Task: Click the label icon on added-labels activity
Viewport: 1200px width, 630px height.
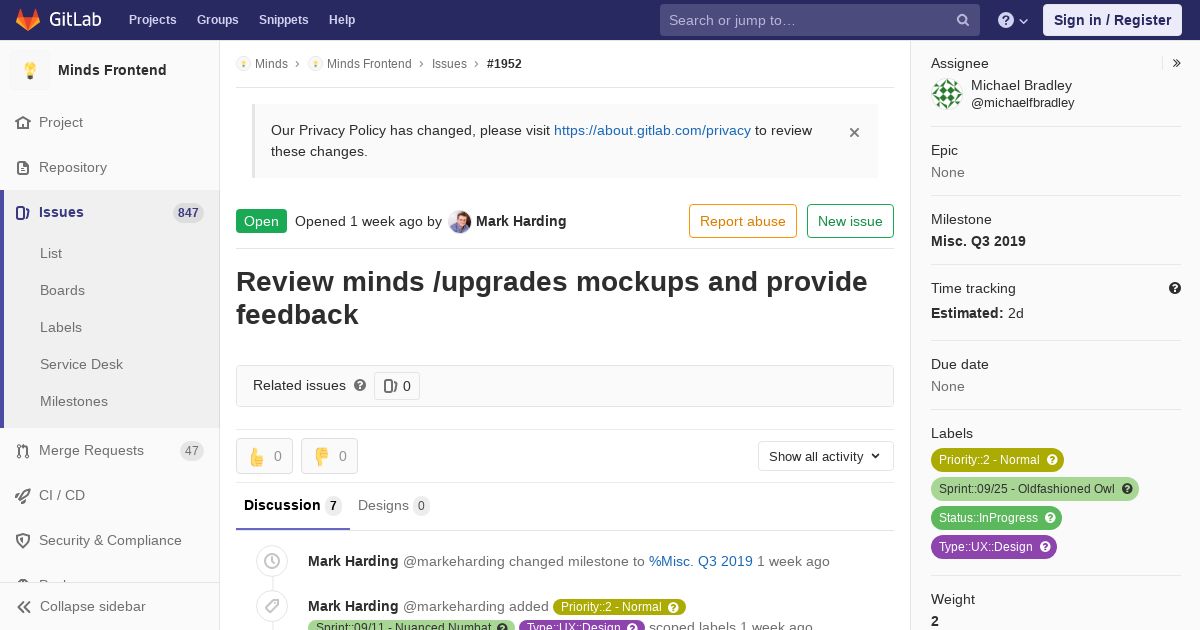Action: click(x=272, y=606)
